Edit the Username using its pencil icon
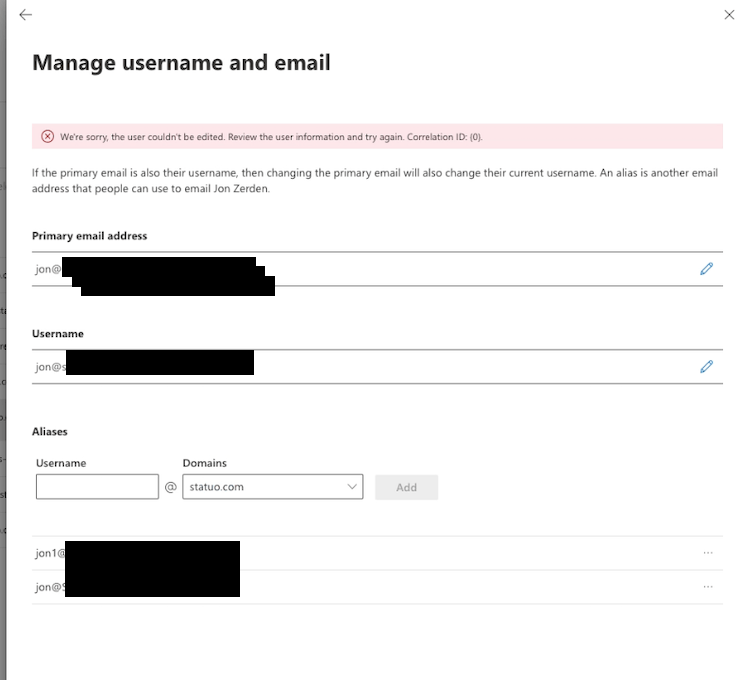The height and width of the screenshot is (680, 738). pos(706,367)
